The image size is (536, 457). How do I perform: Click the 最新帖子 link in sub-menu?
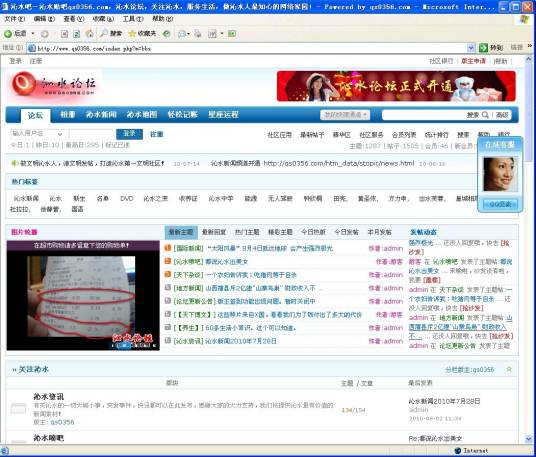pyautogui.click(x=312, y=135)
